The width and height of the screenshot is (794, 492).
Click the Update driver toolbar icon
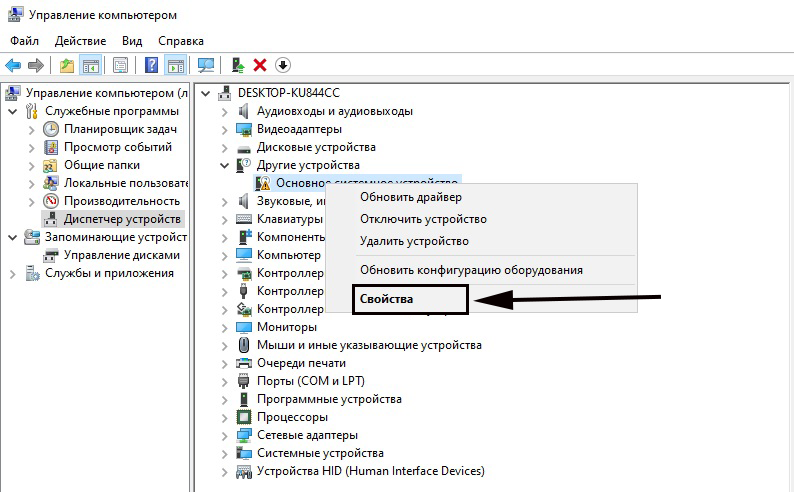238,65
